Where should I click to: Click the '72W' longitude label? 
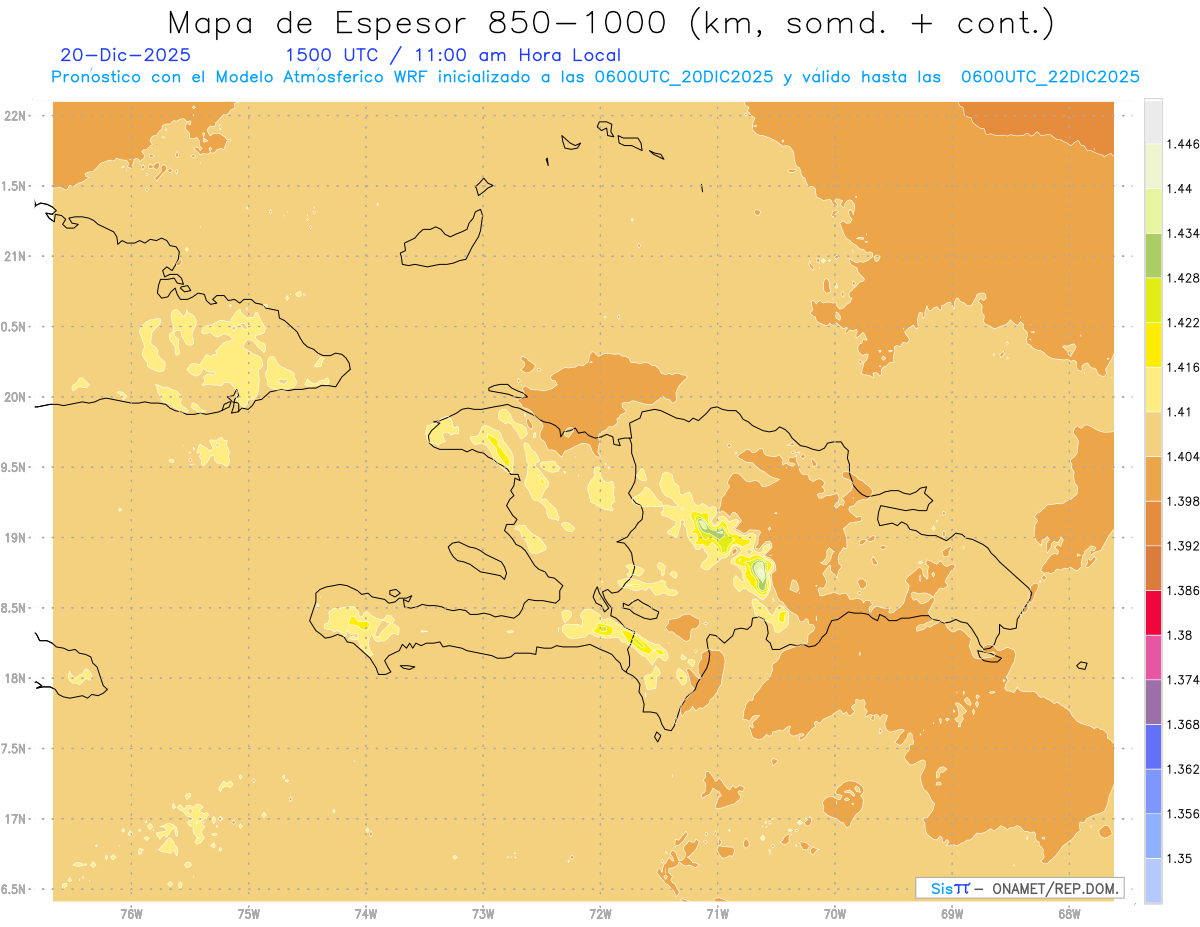600,914
